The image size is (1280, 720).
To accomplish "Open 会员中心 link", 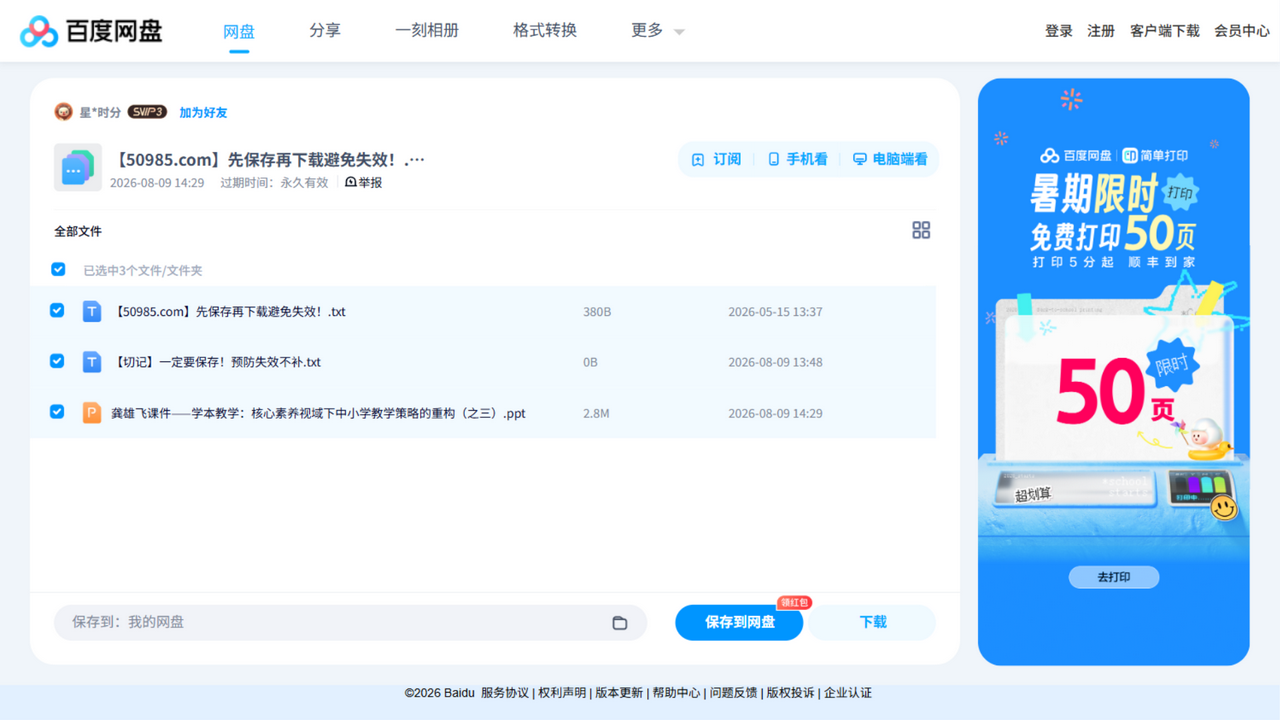I will click(x=1242, y=31).
